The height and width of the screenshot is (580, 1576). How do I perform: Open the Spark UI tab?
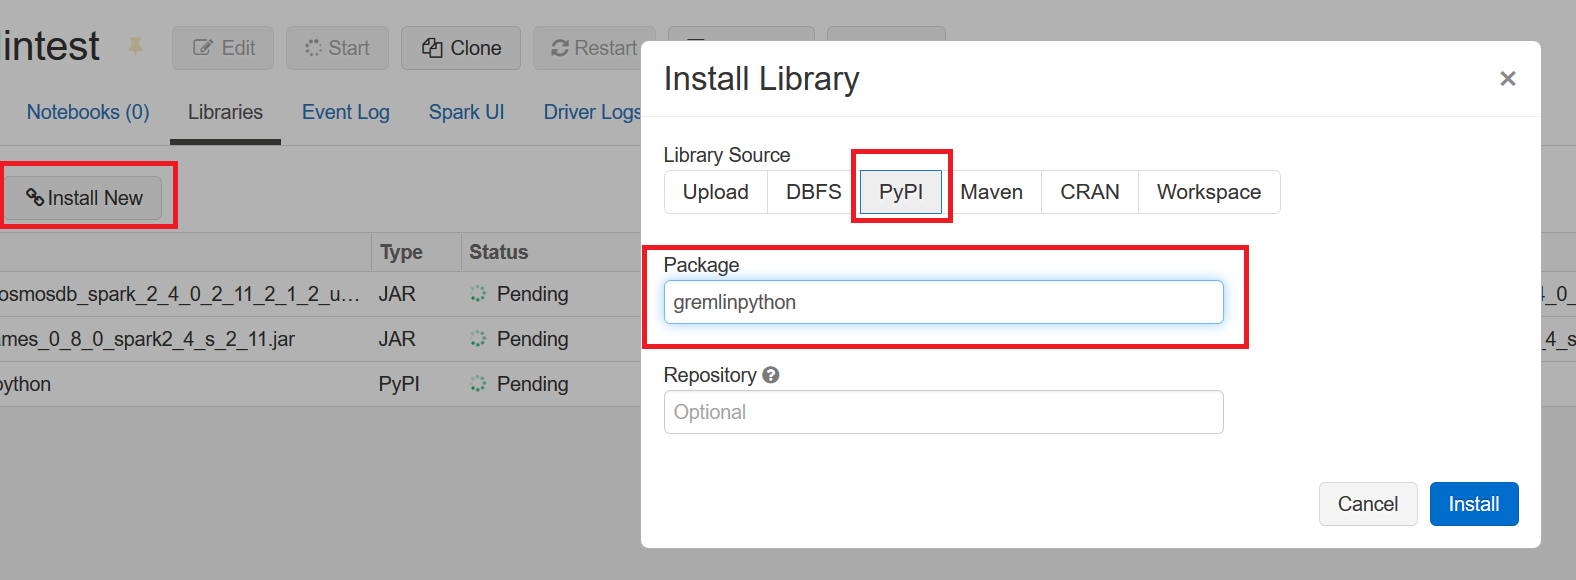click(466, 112)
